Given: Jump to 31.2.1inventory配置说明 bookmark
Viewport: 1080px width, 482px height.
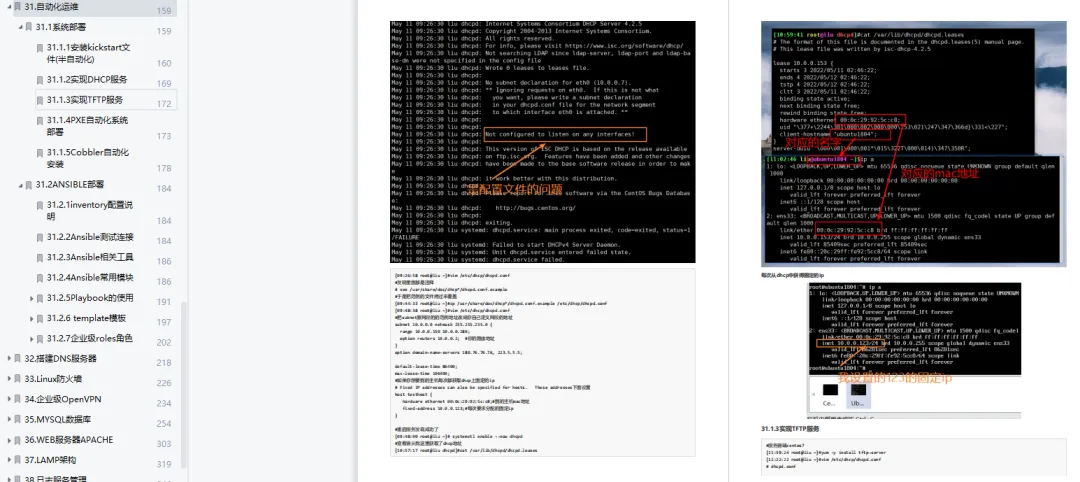Looking at the screenshot, I should point(90,211).
